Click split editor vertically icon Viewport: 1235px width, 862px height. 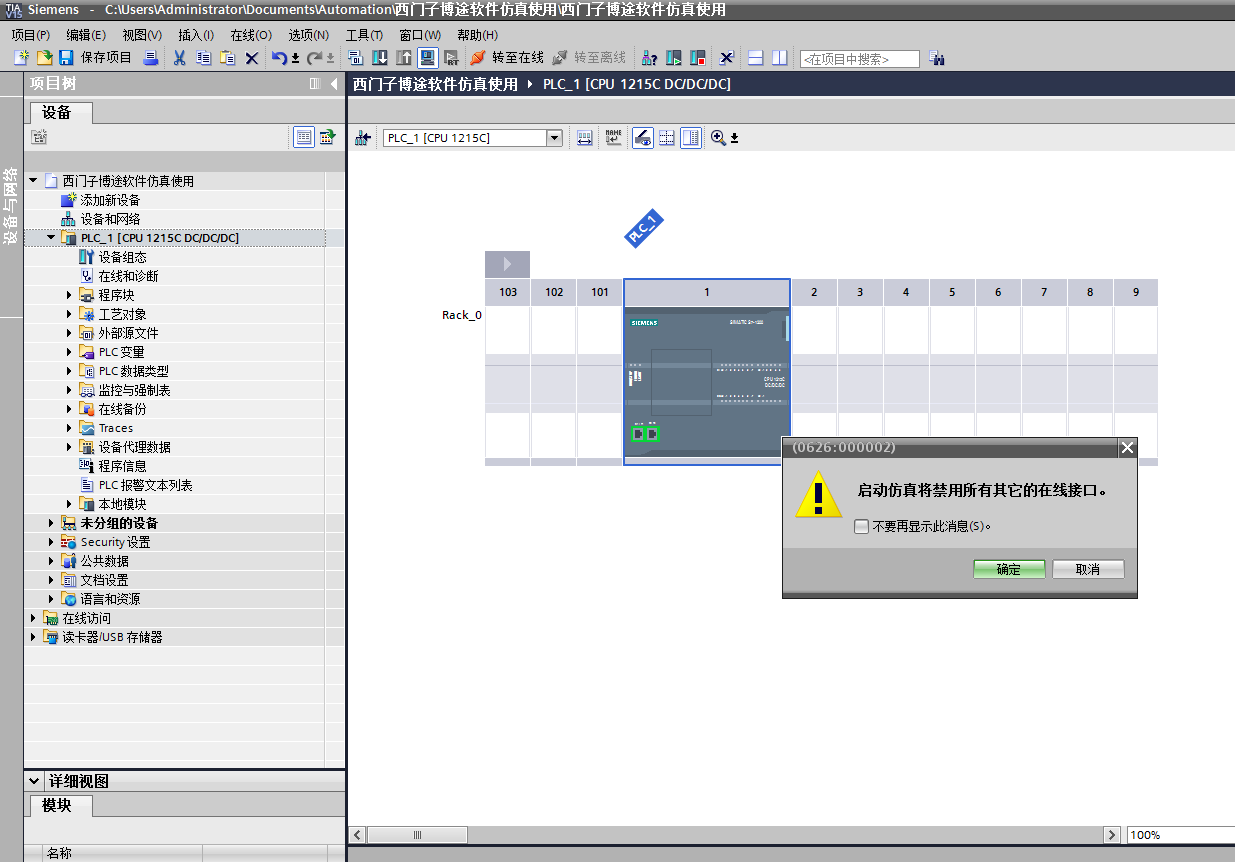pos(779,59)
